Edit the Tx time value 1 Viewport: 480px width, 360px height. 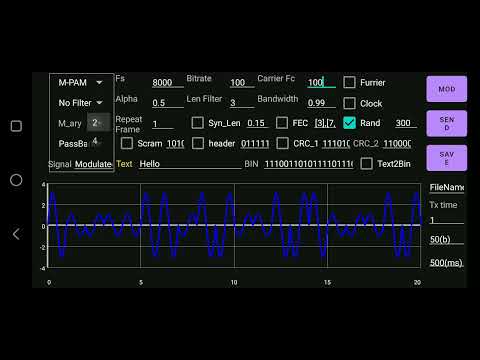pos(447,220)
